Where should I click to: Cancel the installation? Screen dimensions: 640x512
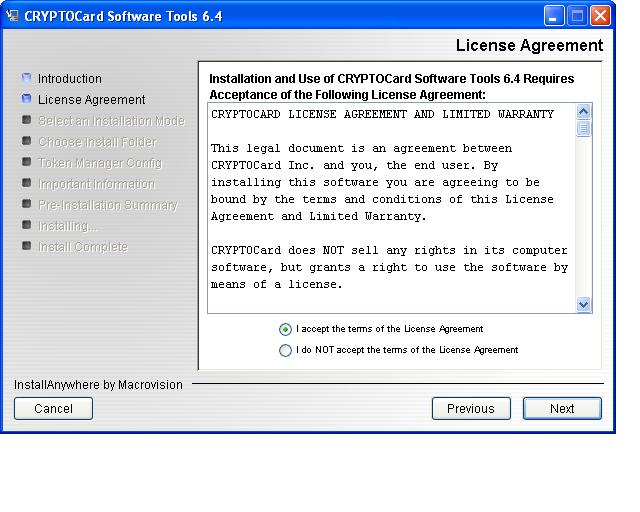coord(53,408)
